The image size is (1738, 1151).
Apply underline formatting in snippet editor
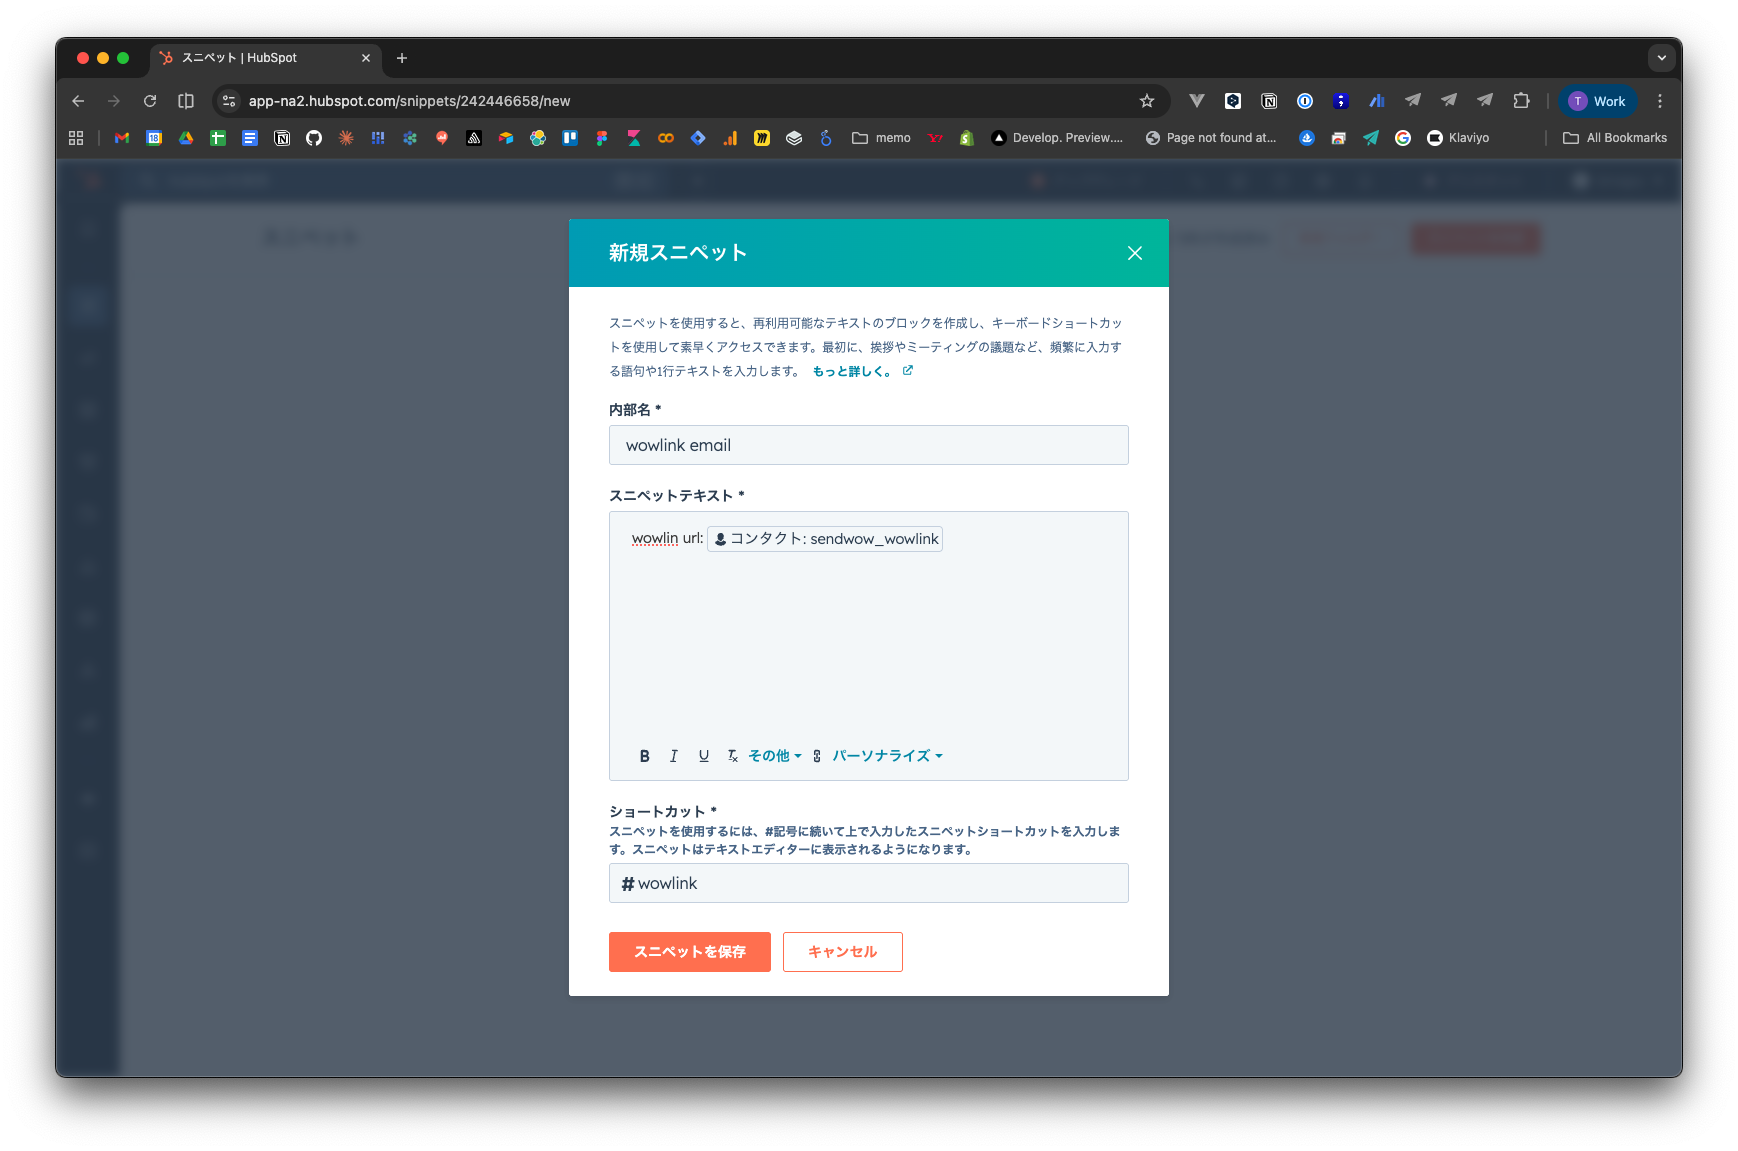(704, 756)
